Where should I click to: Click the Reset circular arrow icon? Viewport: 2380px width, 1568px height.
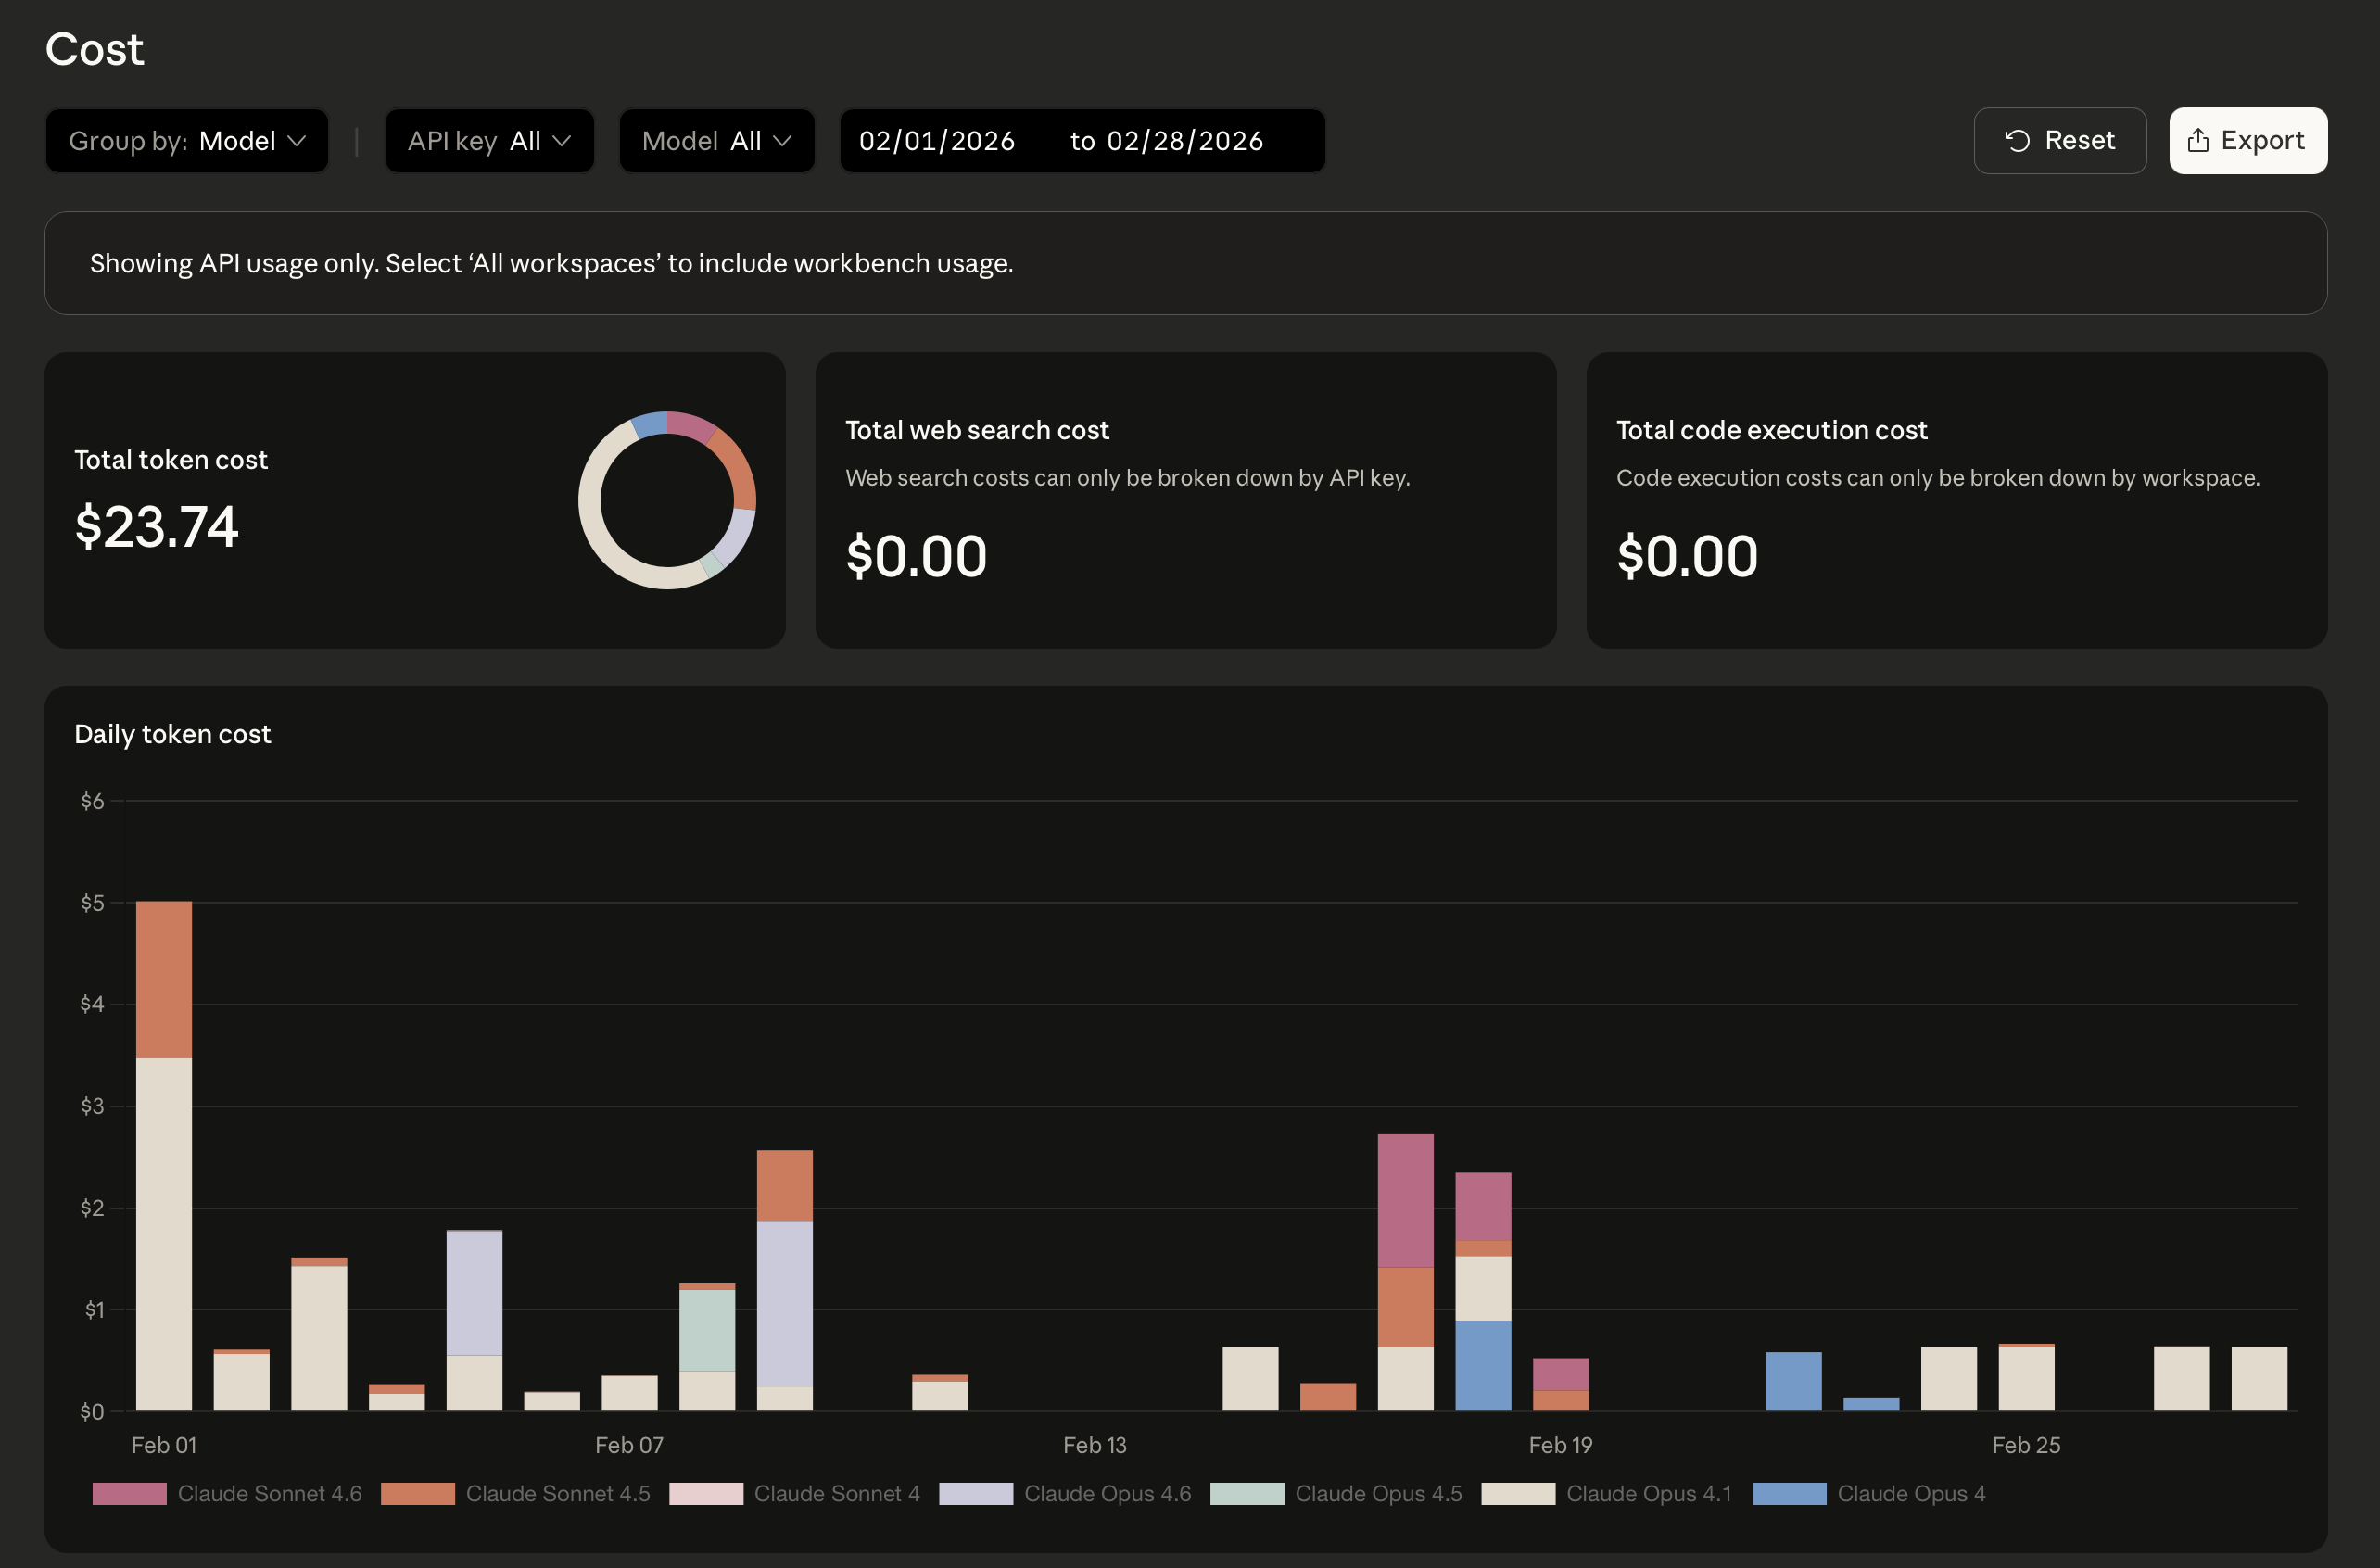click(x=2017, y=141)
